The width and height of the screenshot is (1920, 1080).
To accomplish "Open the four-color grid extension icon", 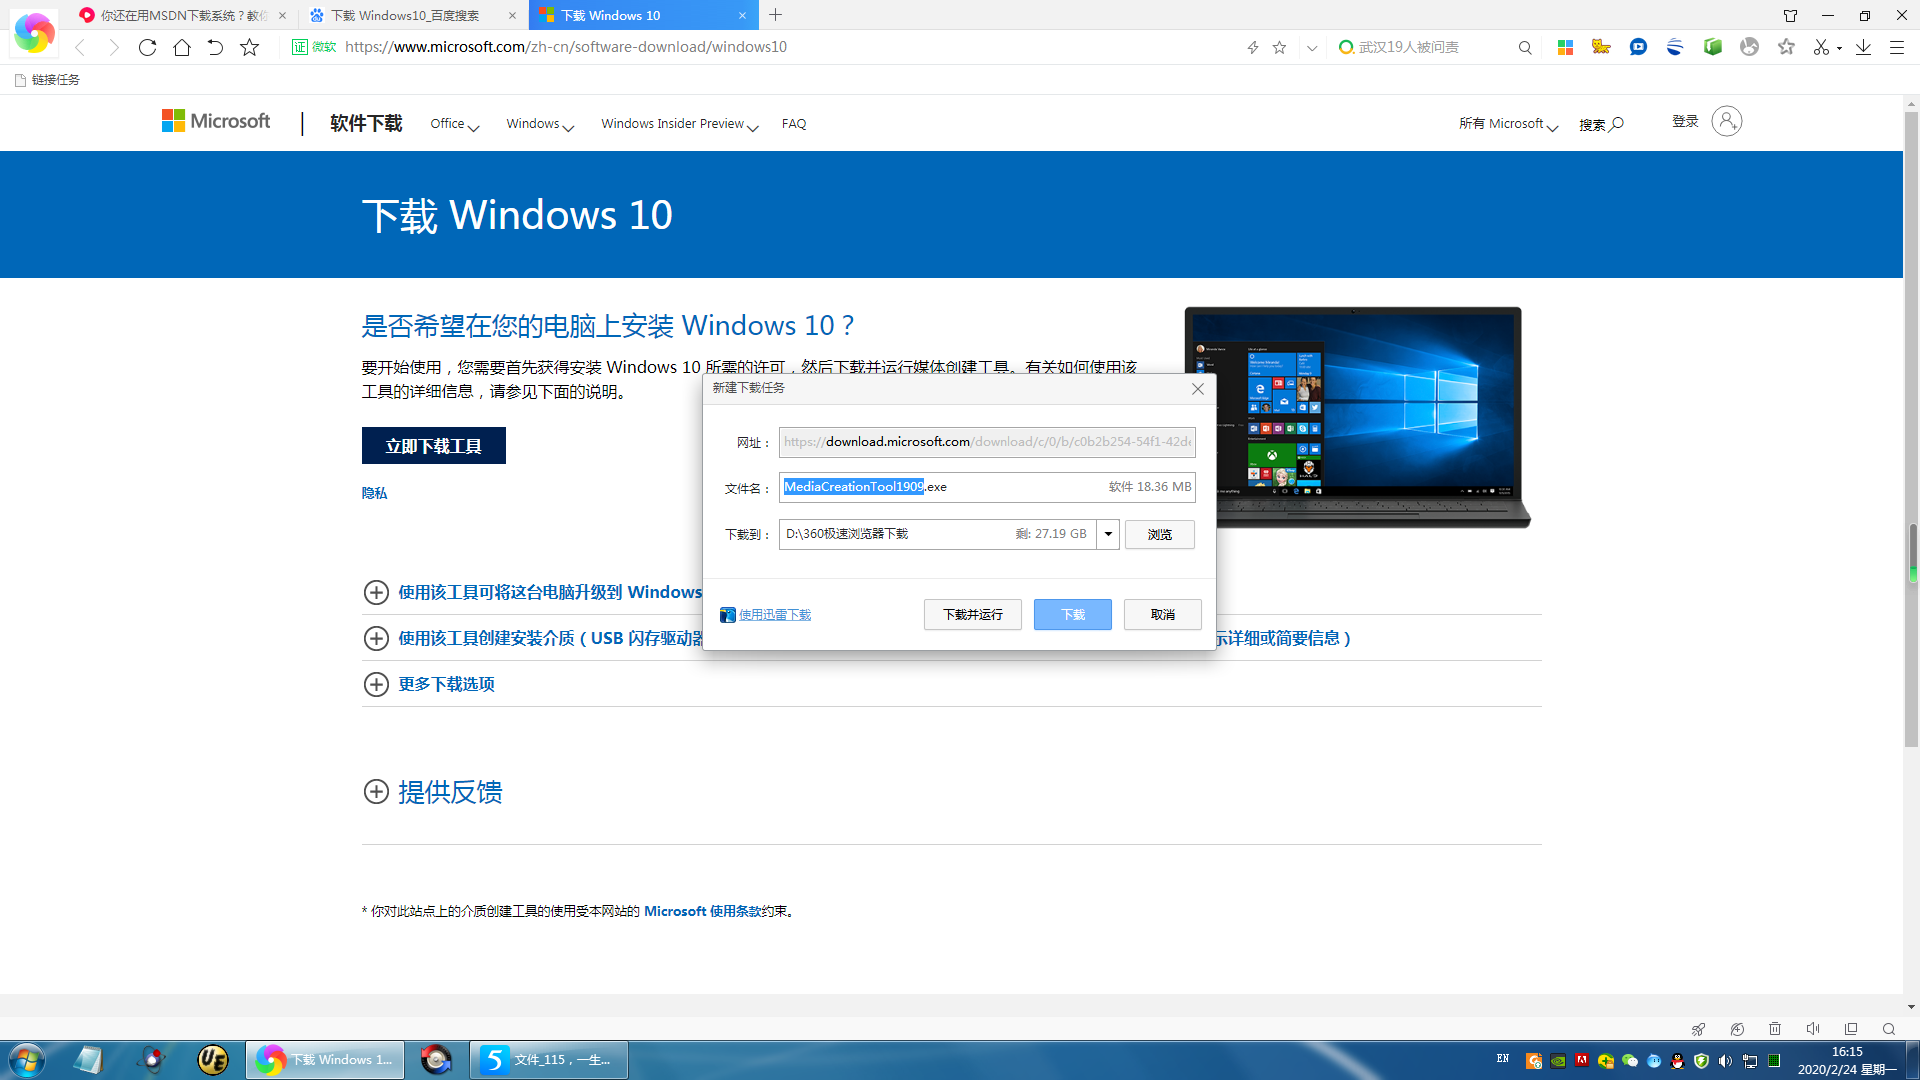I will tap(1566, 47).
